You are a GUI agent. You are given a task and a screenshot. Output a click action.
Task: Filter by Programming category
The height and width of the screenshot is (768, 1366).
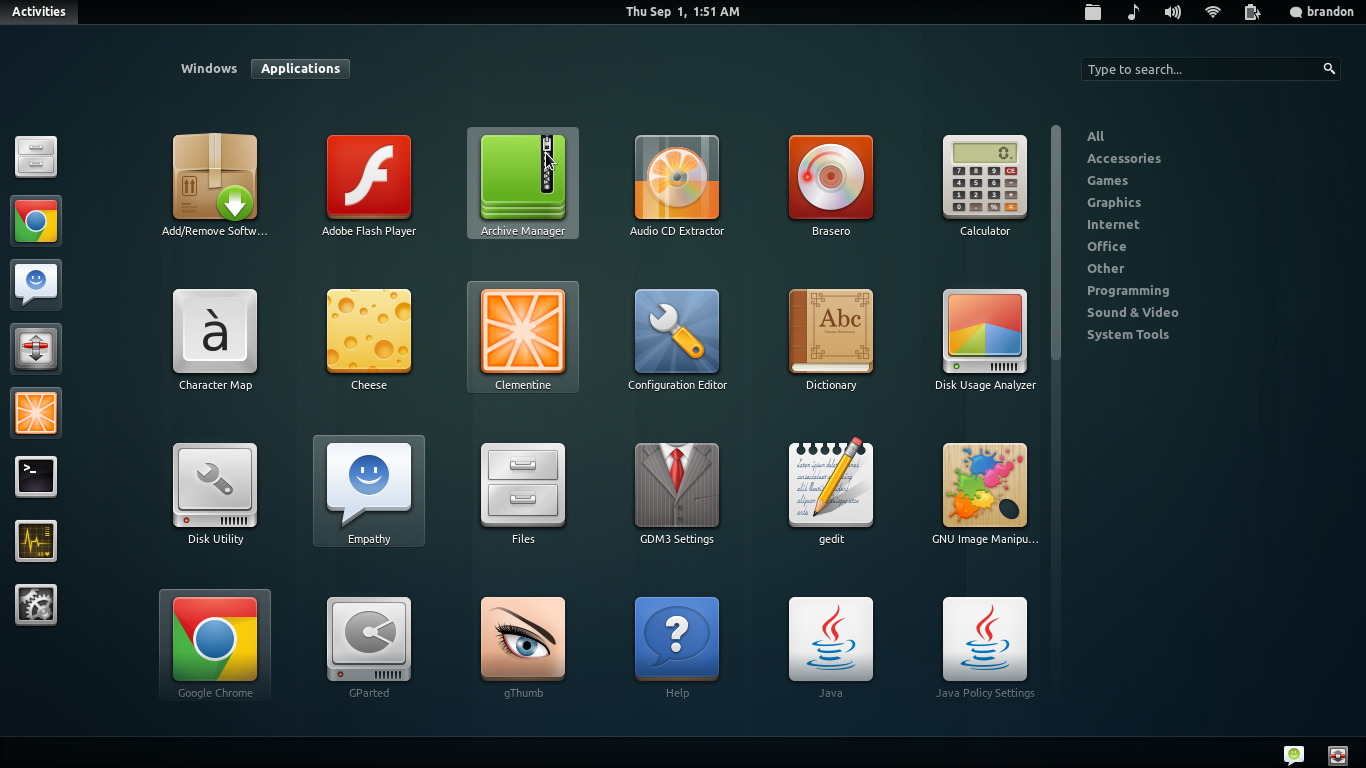coord(1128,290)
